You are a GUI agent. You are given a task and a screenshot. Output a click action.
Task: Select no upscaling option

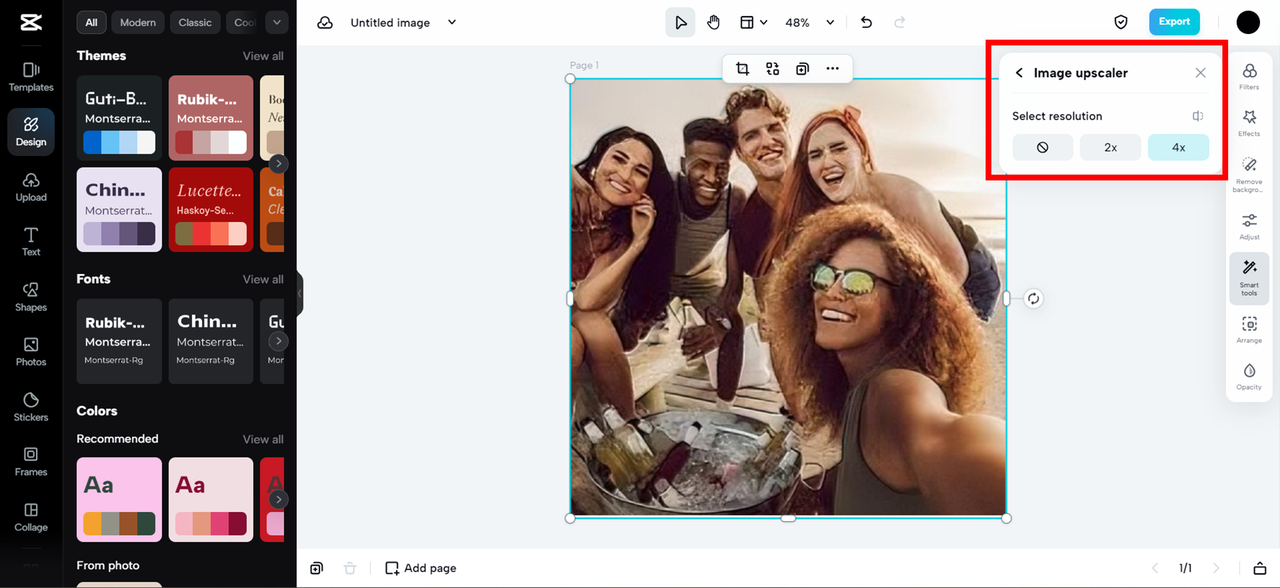pos(1042,147)
